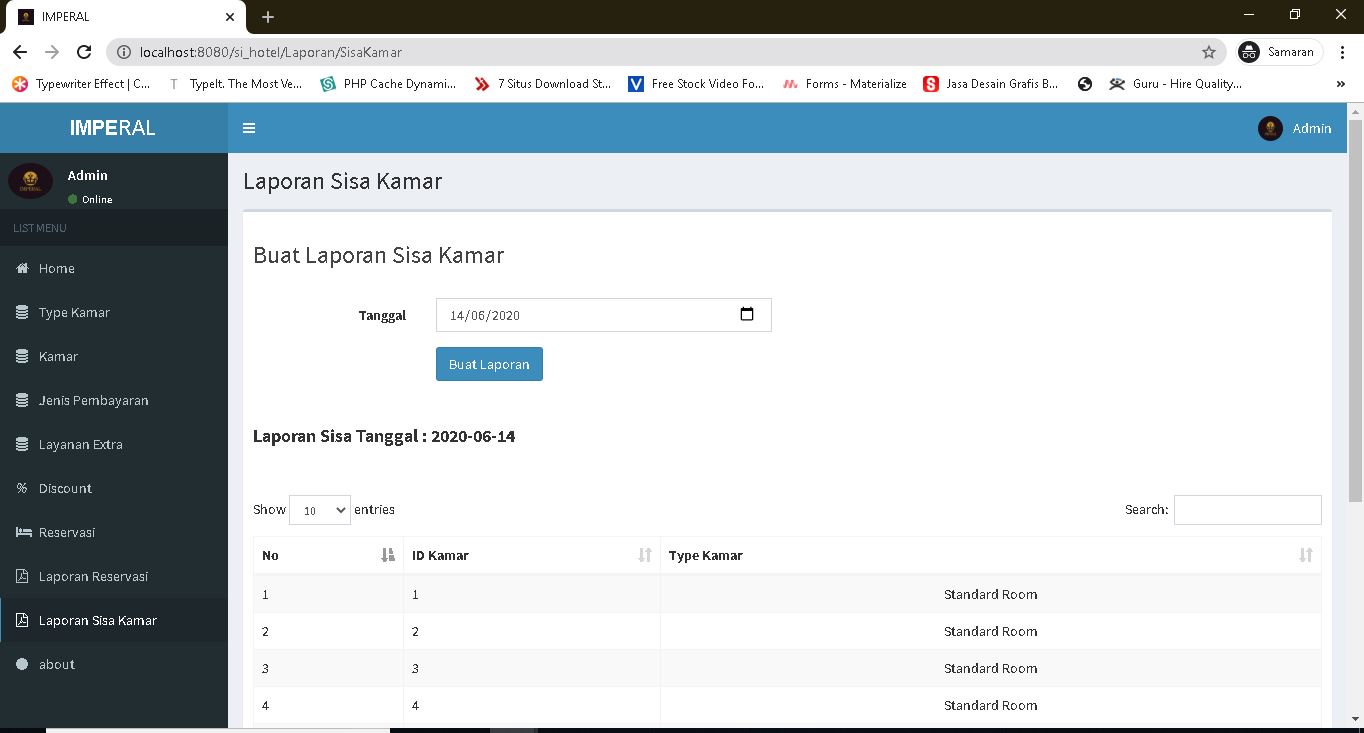The image size is (1364, 733).
Task: Open Type Kamar via its sidebar icon
Action: pyautogui.click(x=21, y=312)
